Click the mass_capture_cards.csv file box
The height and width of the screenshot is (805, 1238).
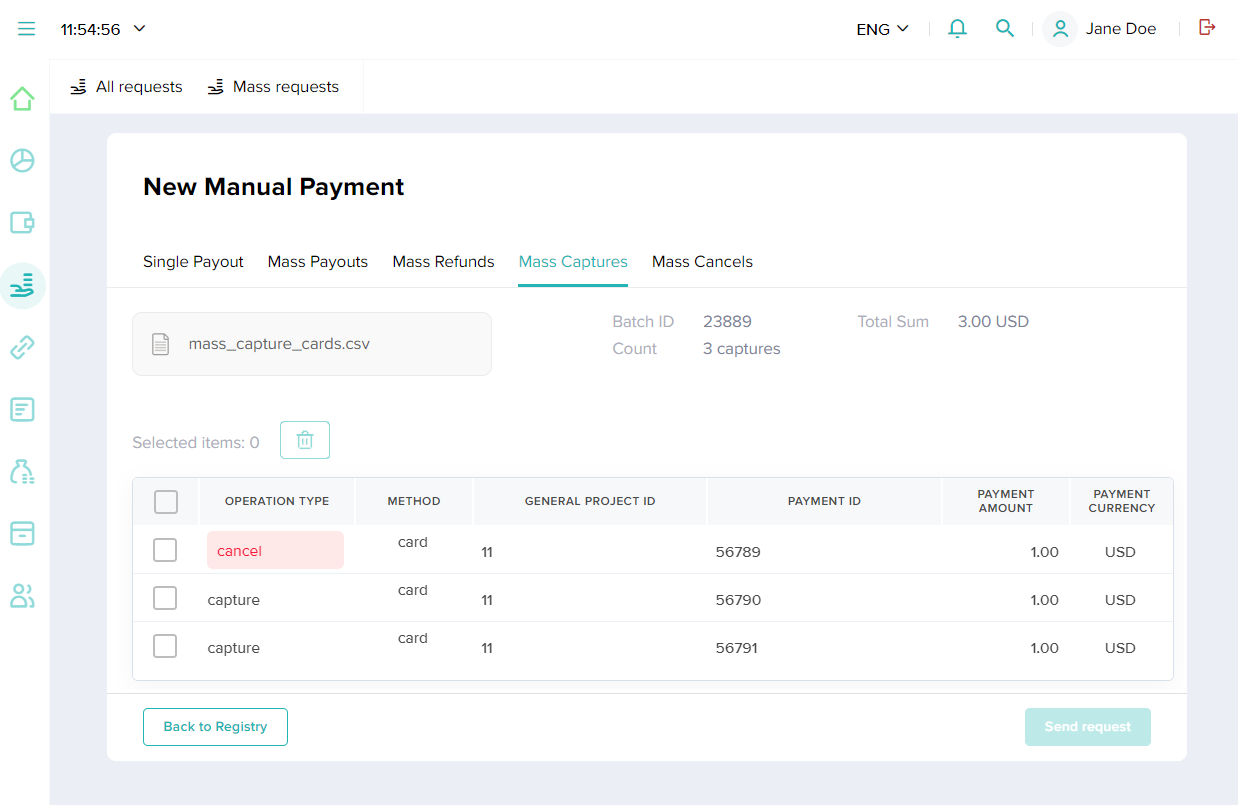click(311, 344)
